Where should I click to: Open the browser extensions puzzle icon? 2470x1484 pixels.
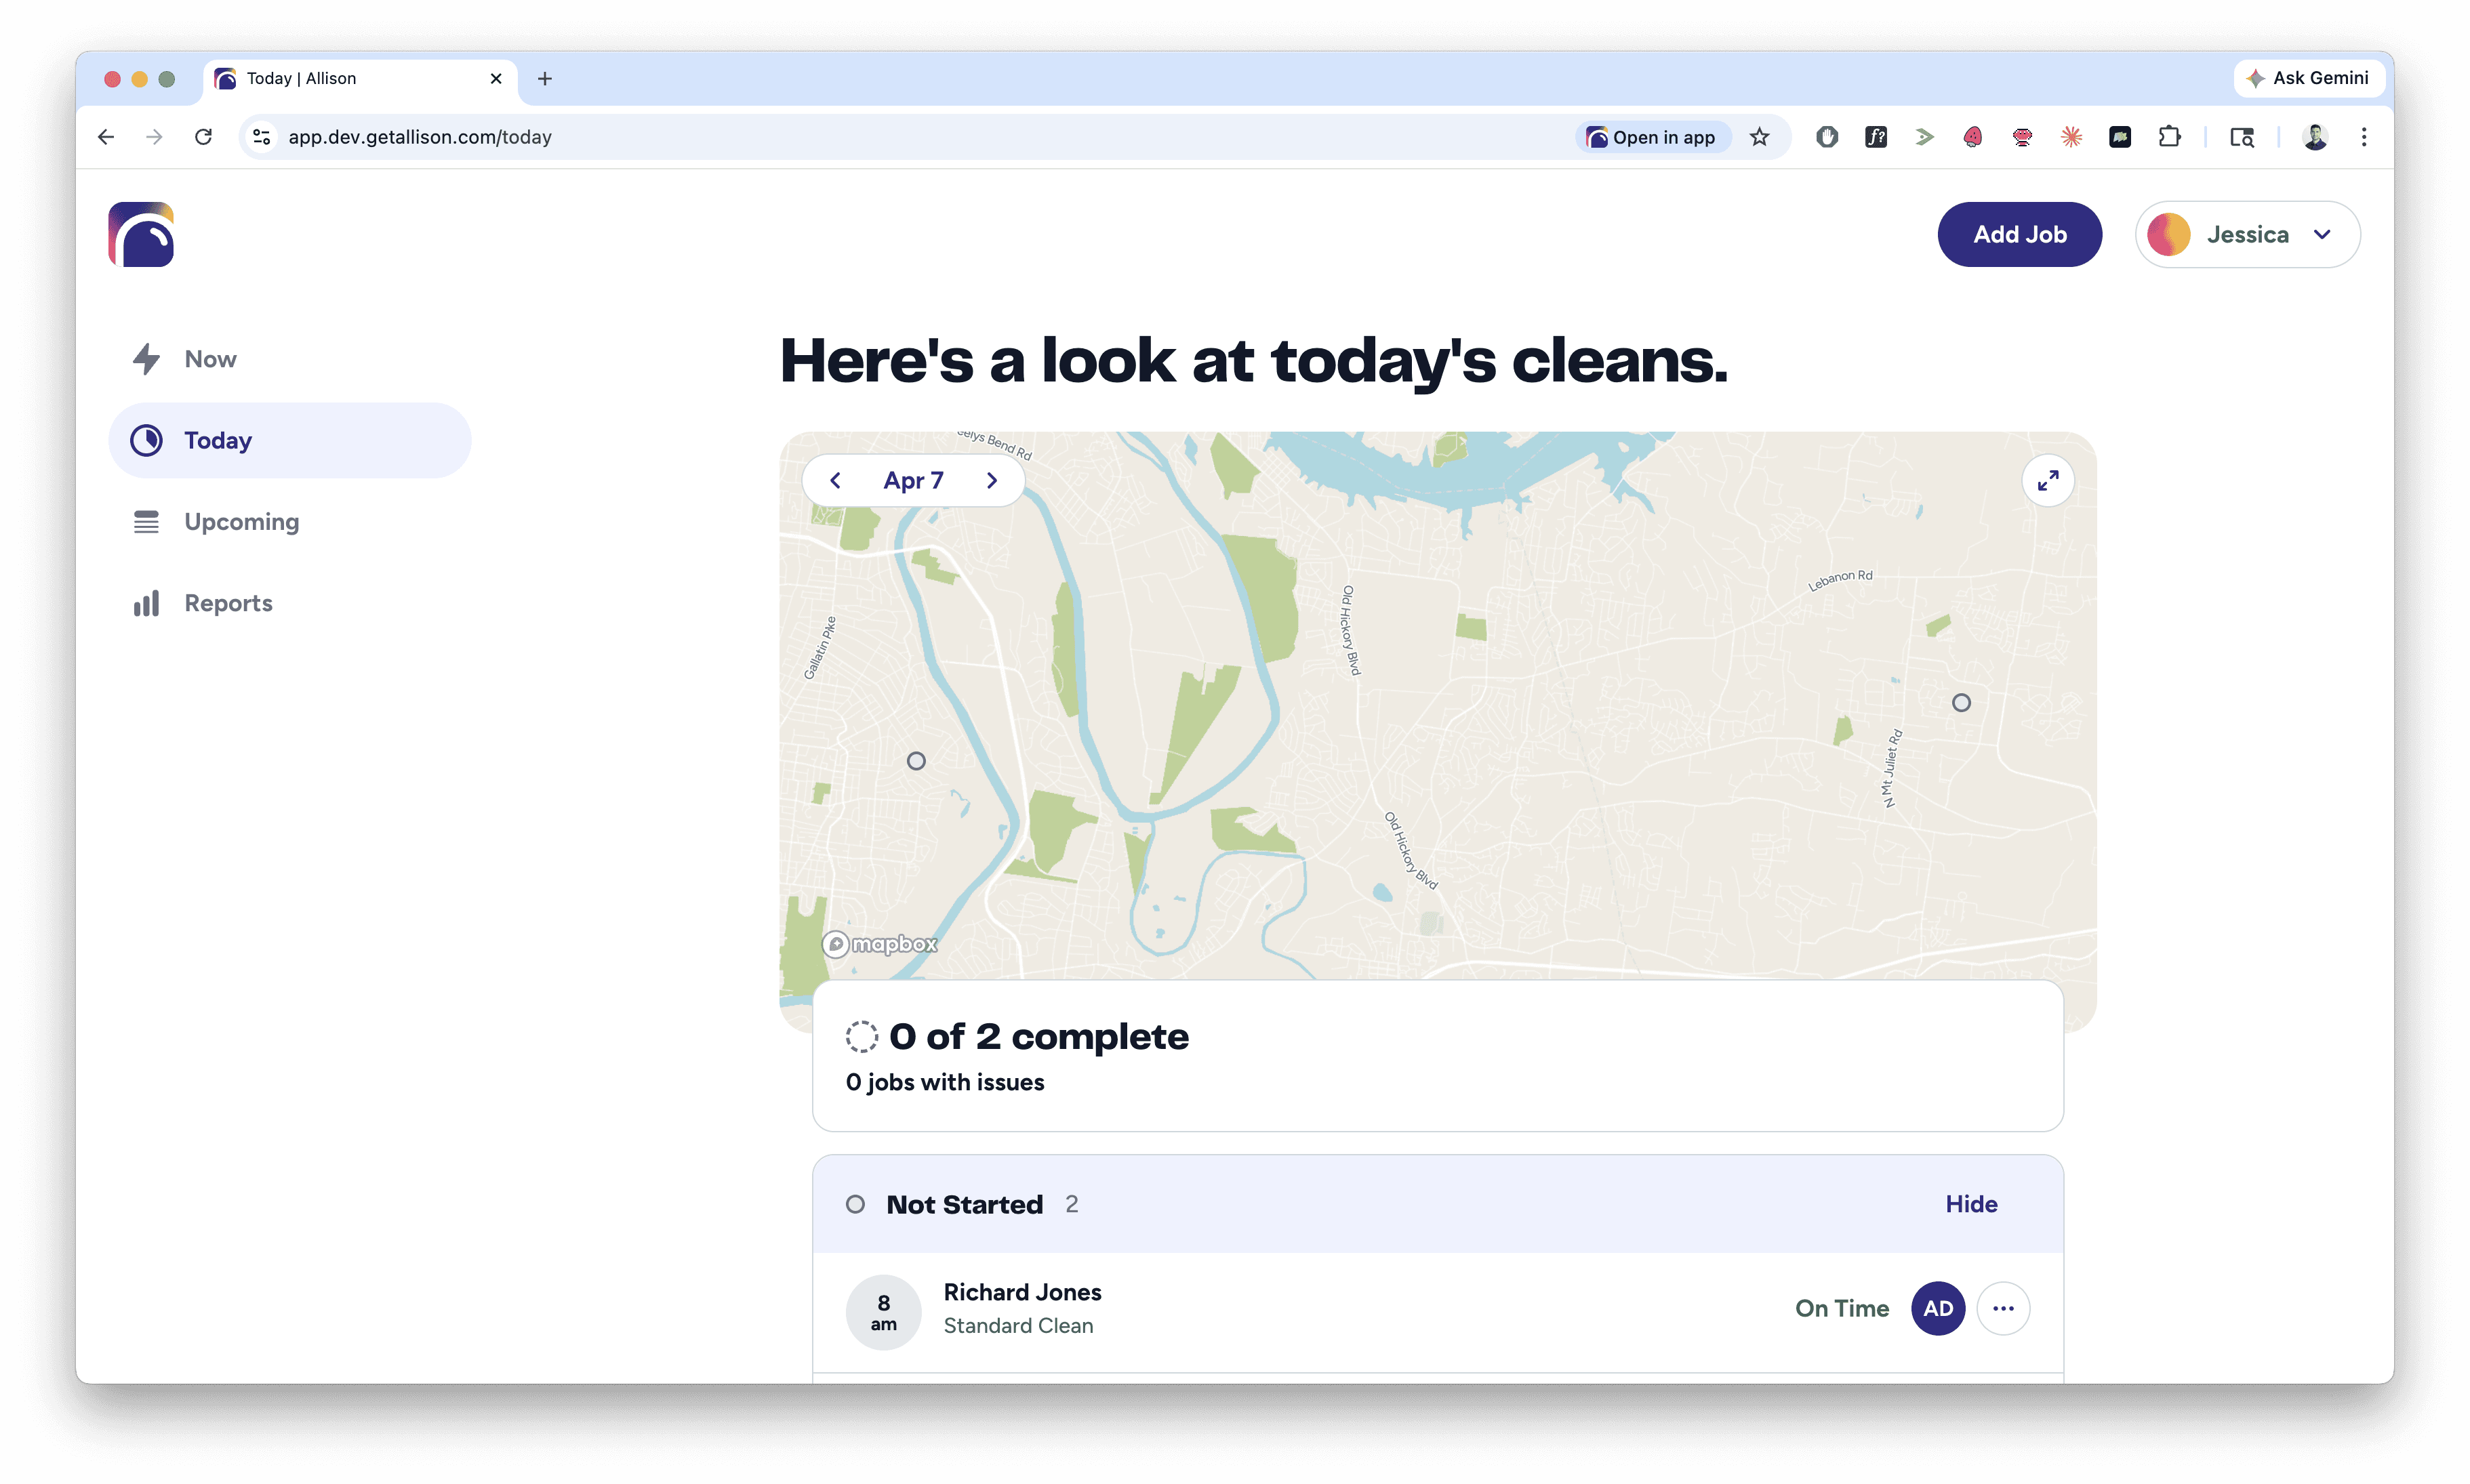(2168, 137)
